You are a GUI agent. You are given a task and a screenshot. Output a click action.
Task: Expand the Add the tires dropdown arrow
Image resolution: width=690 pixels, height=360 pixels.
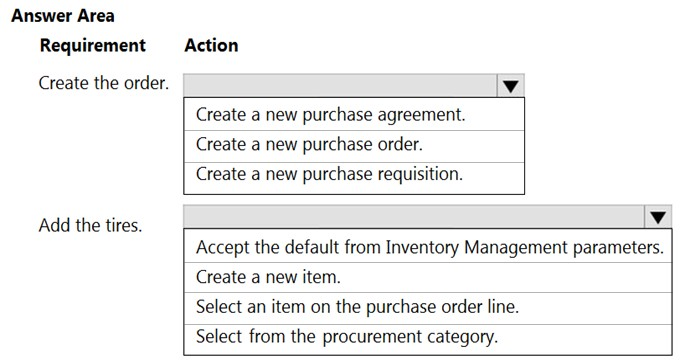click(x=658, y=217)
